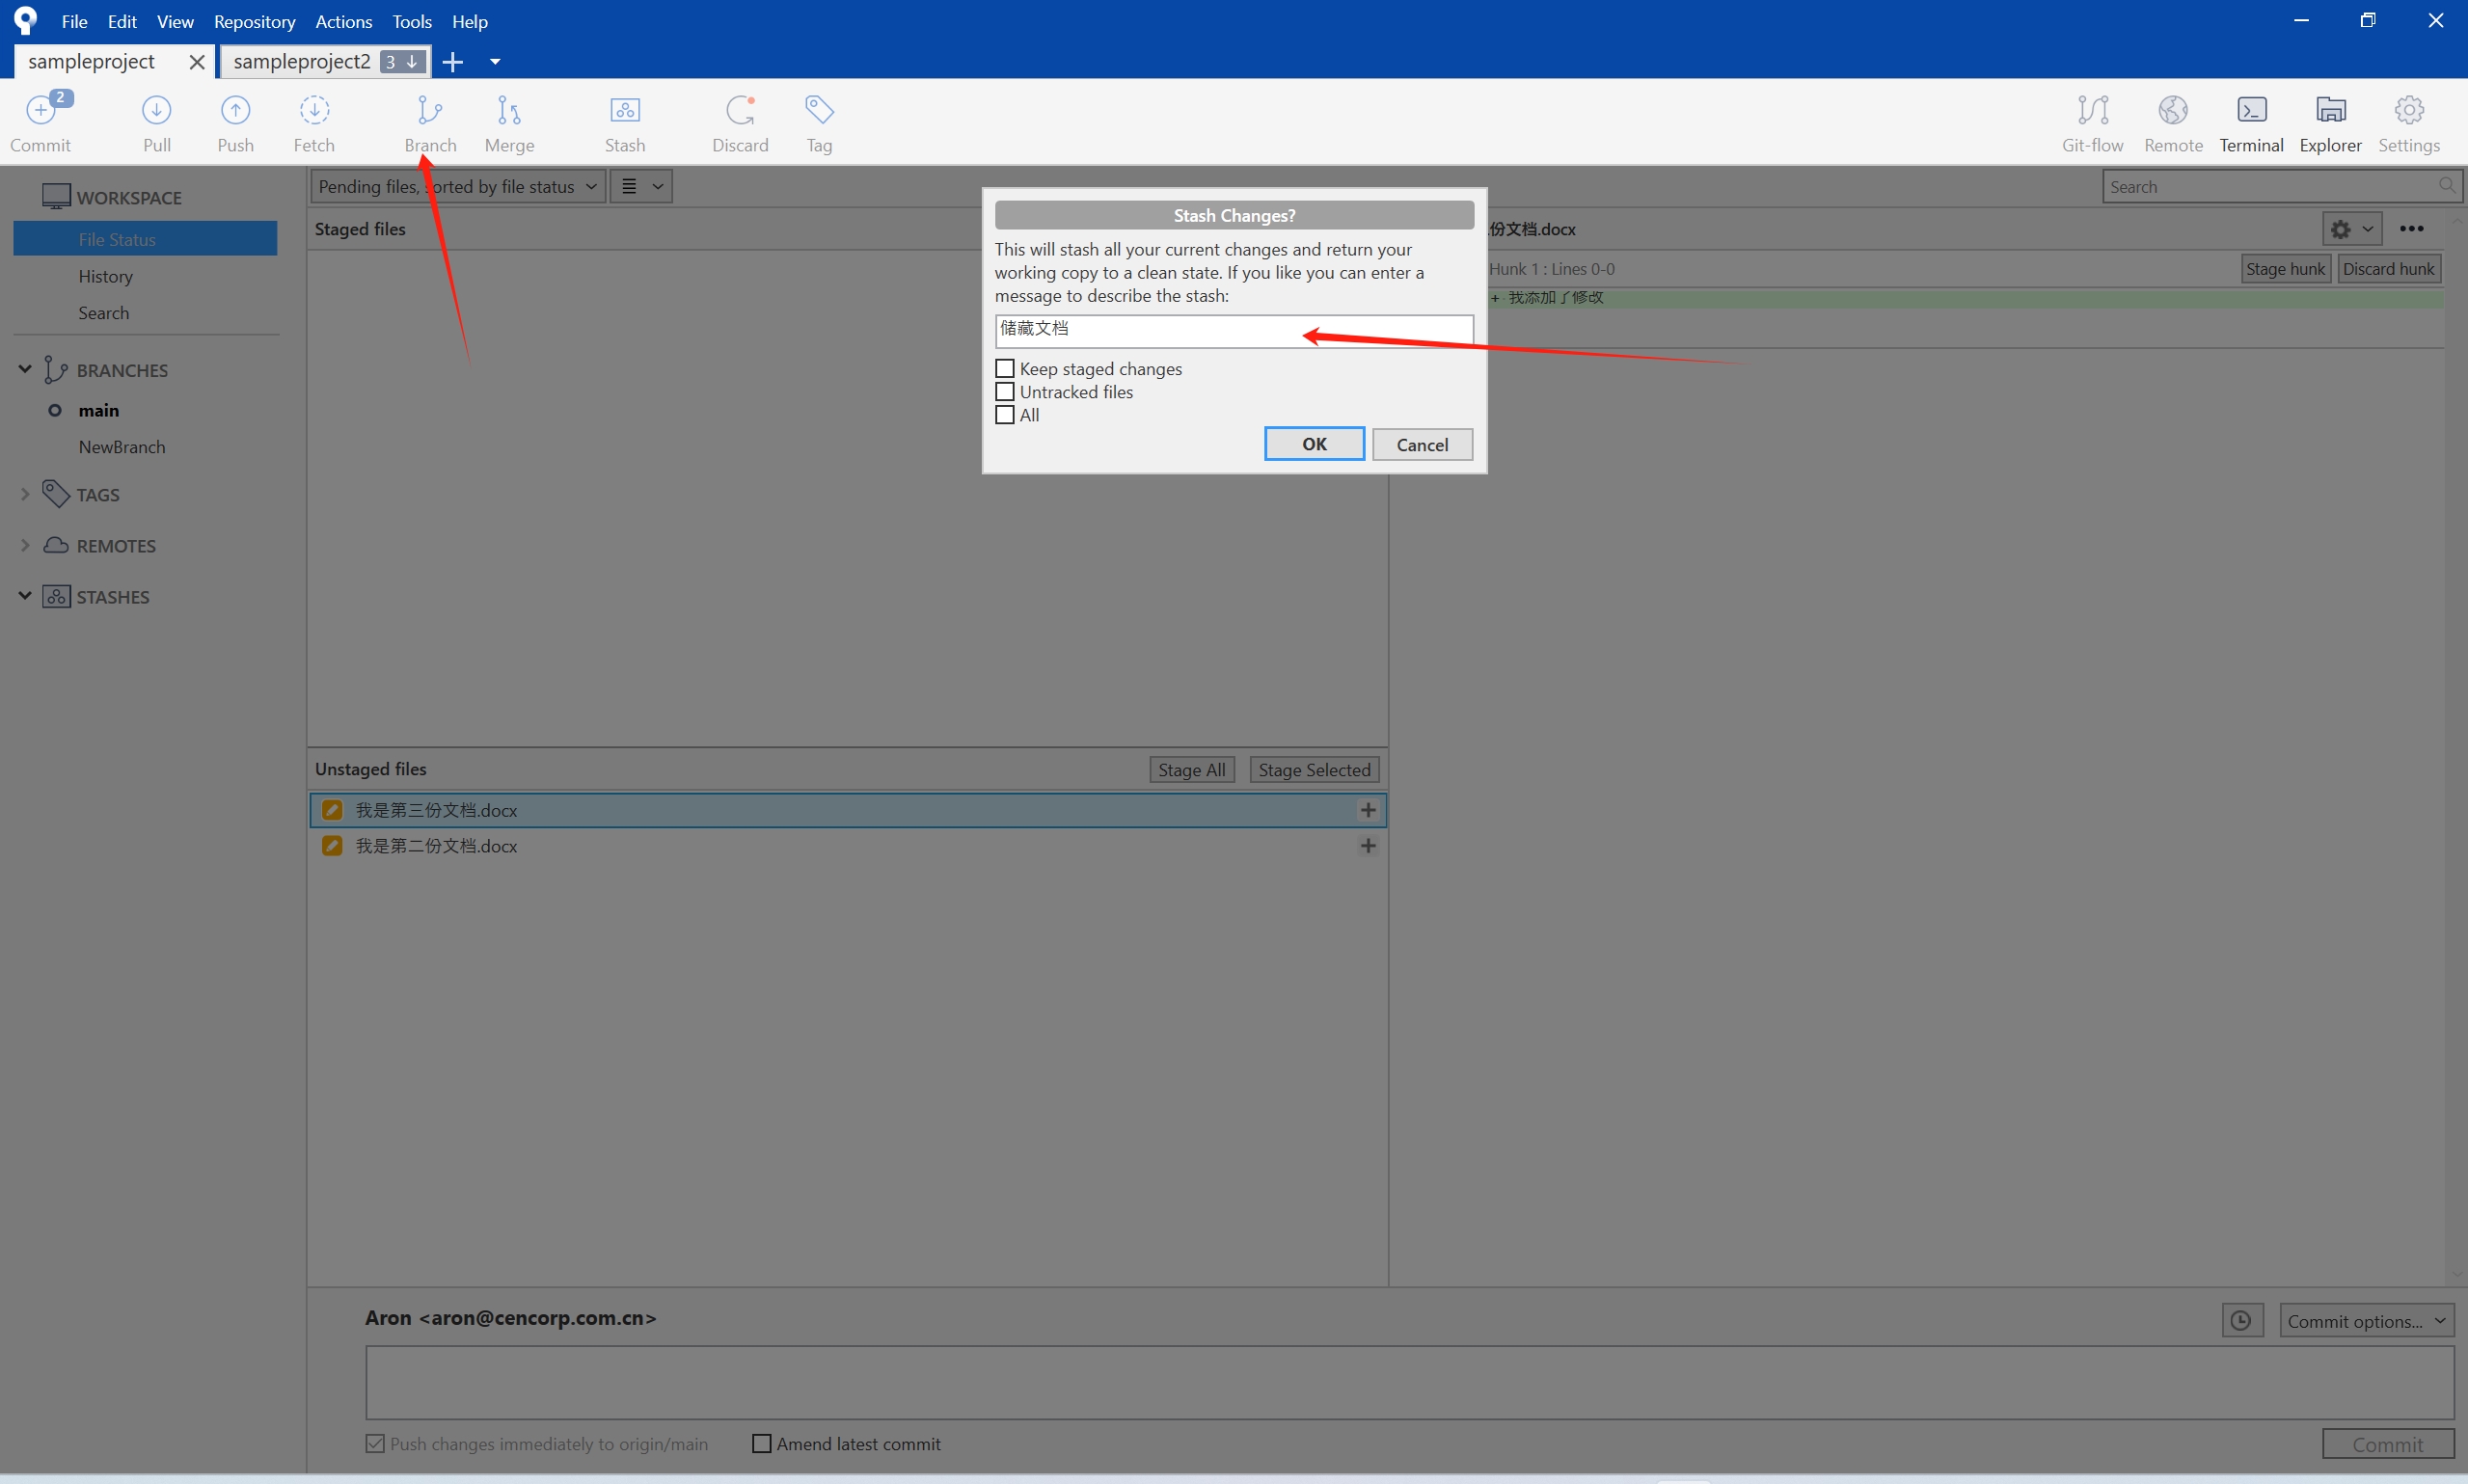Open the Merge tool
2468x1484 pixels.
point(509,122)
